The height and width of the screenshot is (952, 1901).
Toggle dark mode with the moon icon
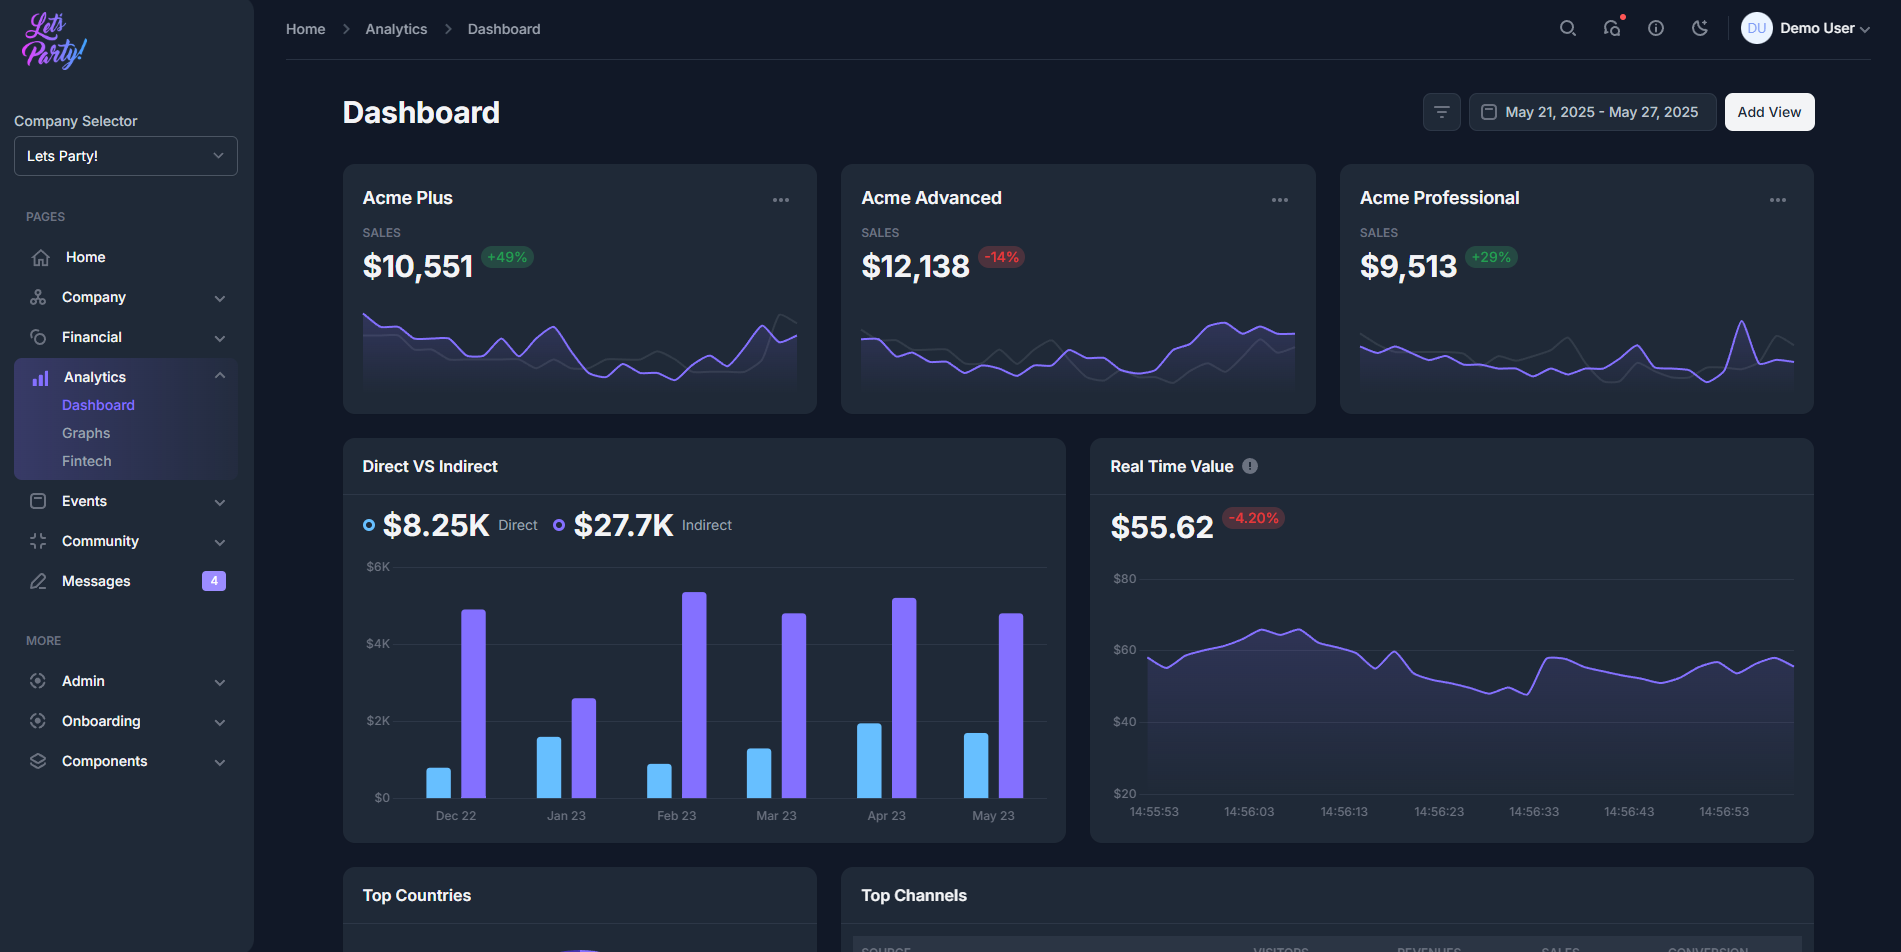[x=1700, y=28]
